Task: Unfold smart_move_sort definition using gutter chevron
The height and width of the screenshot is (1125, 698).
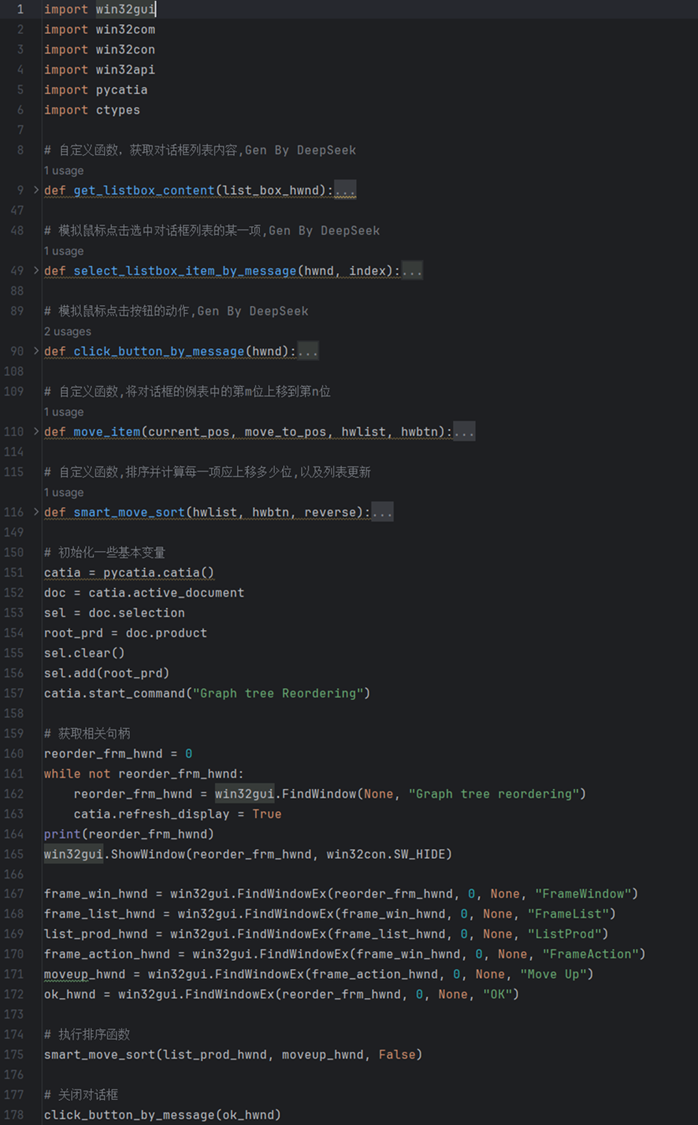Action: tap(37, 512)
